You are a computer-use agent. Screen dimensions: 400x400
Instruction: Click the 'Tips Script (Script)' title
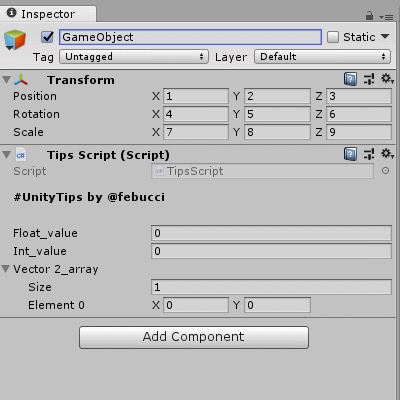point(108,155)
